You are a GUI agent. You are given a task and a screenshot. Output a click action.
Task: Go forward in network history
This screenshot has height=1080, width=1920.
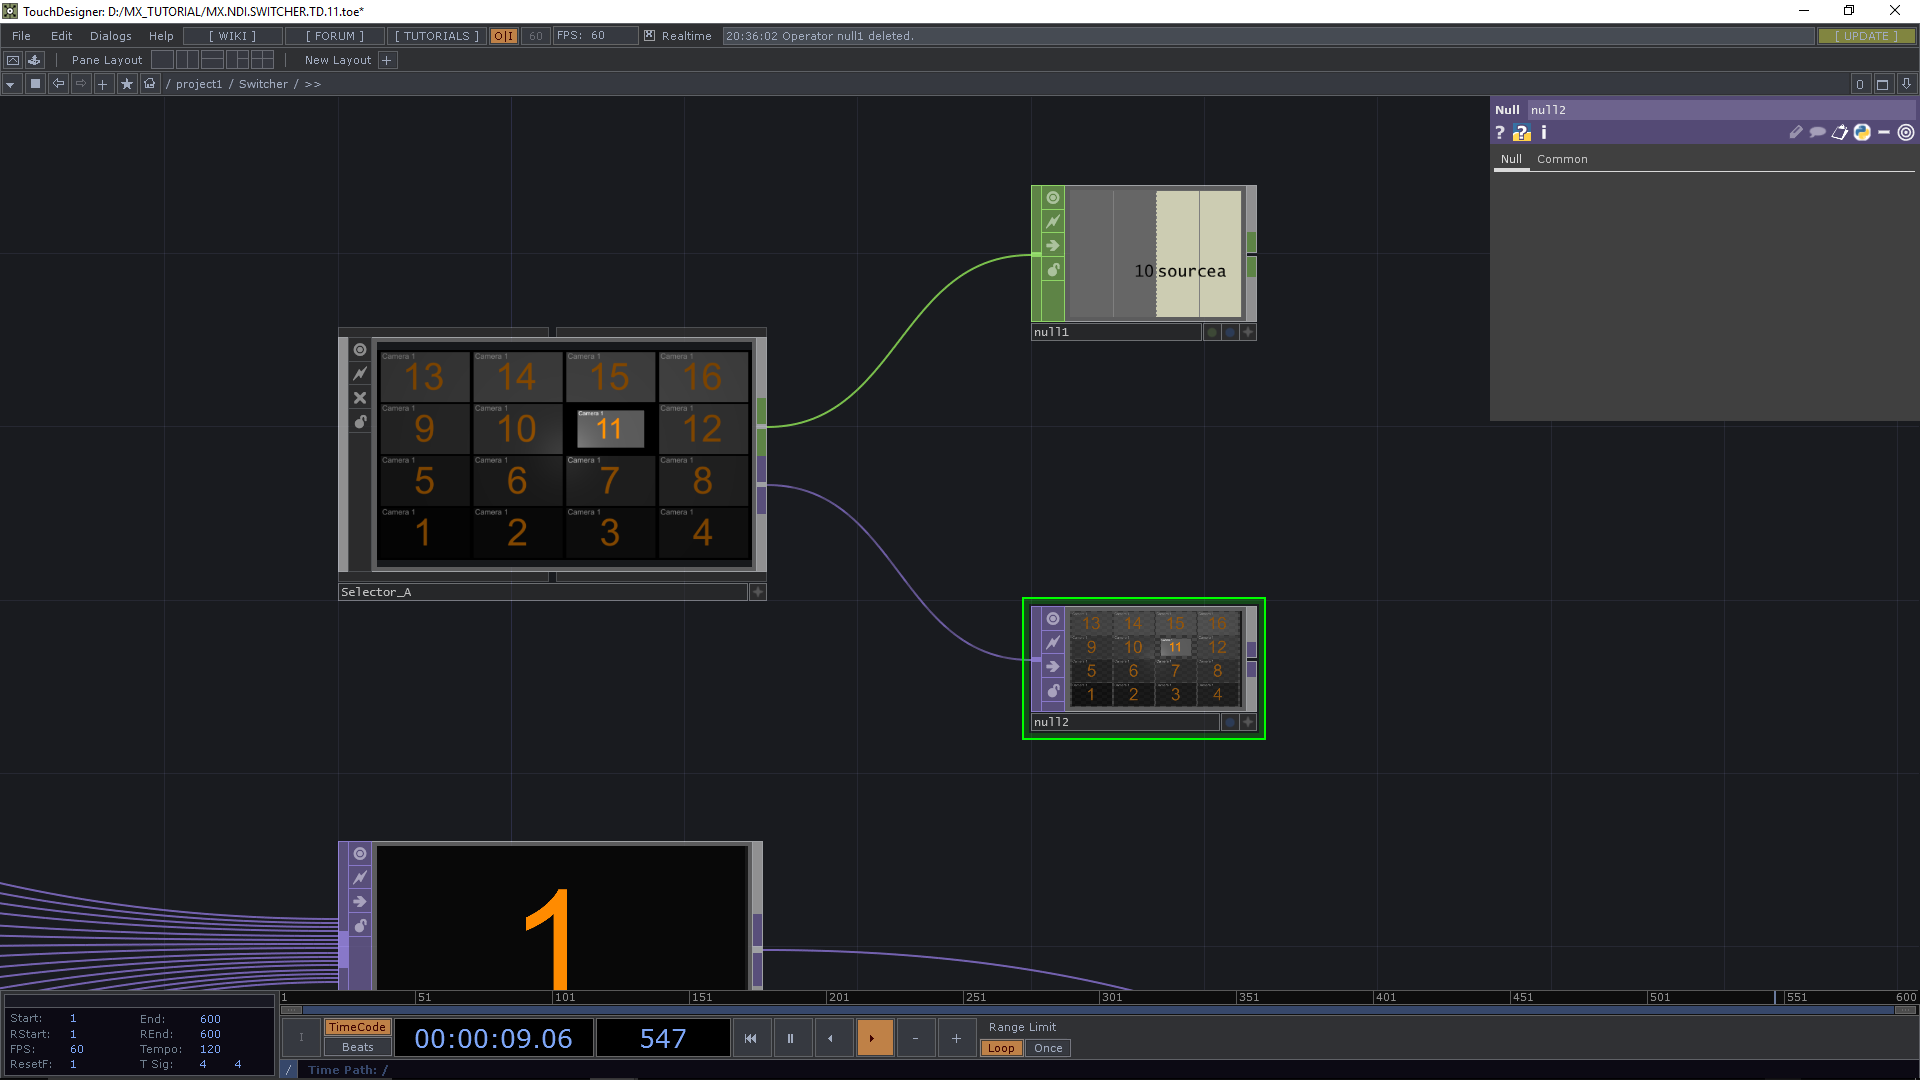tap(81, 84)
